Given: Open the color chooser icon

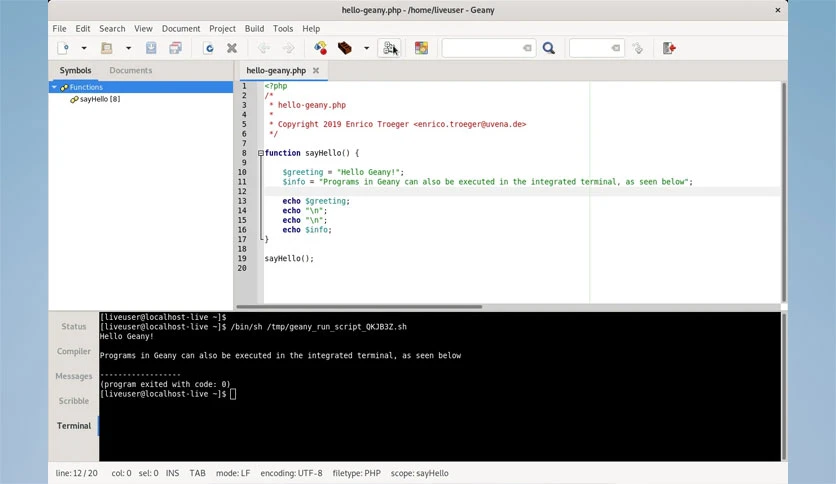Looking at the screenshot, I should 421,49.
